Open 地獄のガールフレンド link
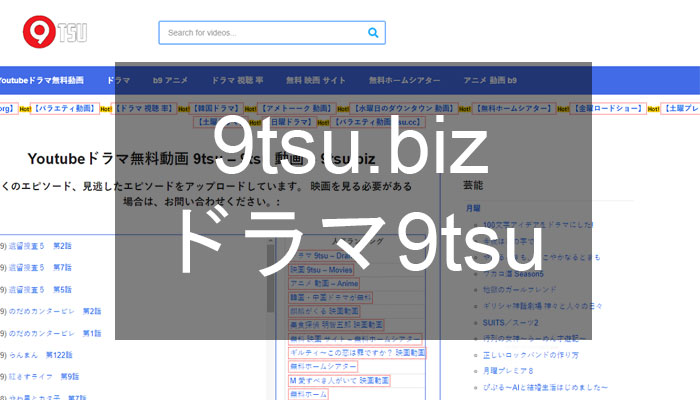This screenshot has width=700, height=400. click(520, 290)
